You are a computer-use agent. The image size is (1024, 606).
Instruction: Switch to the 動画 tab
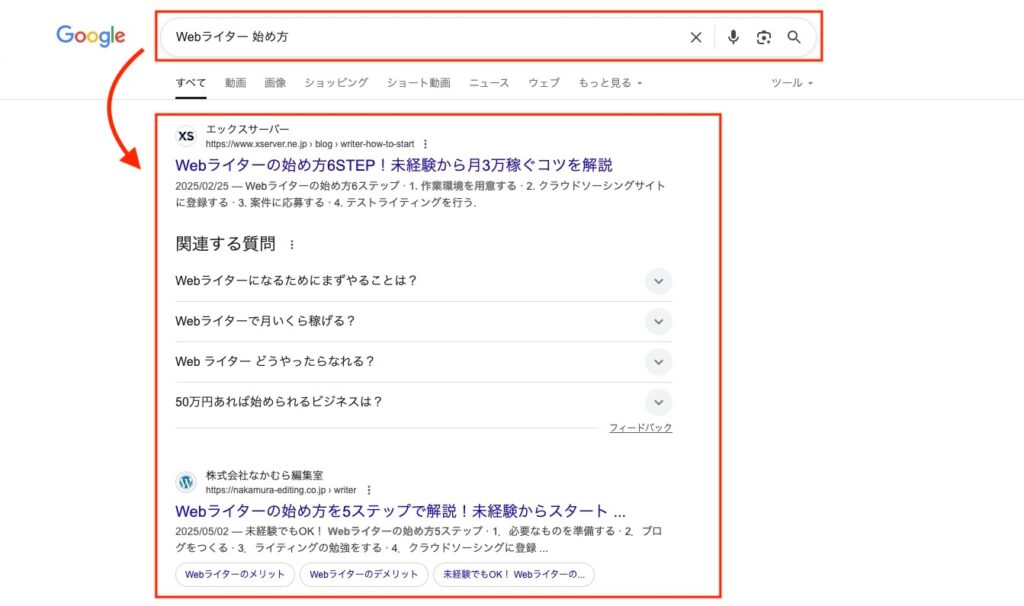click(235, 83)
